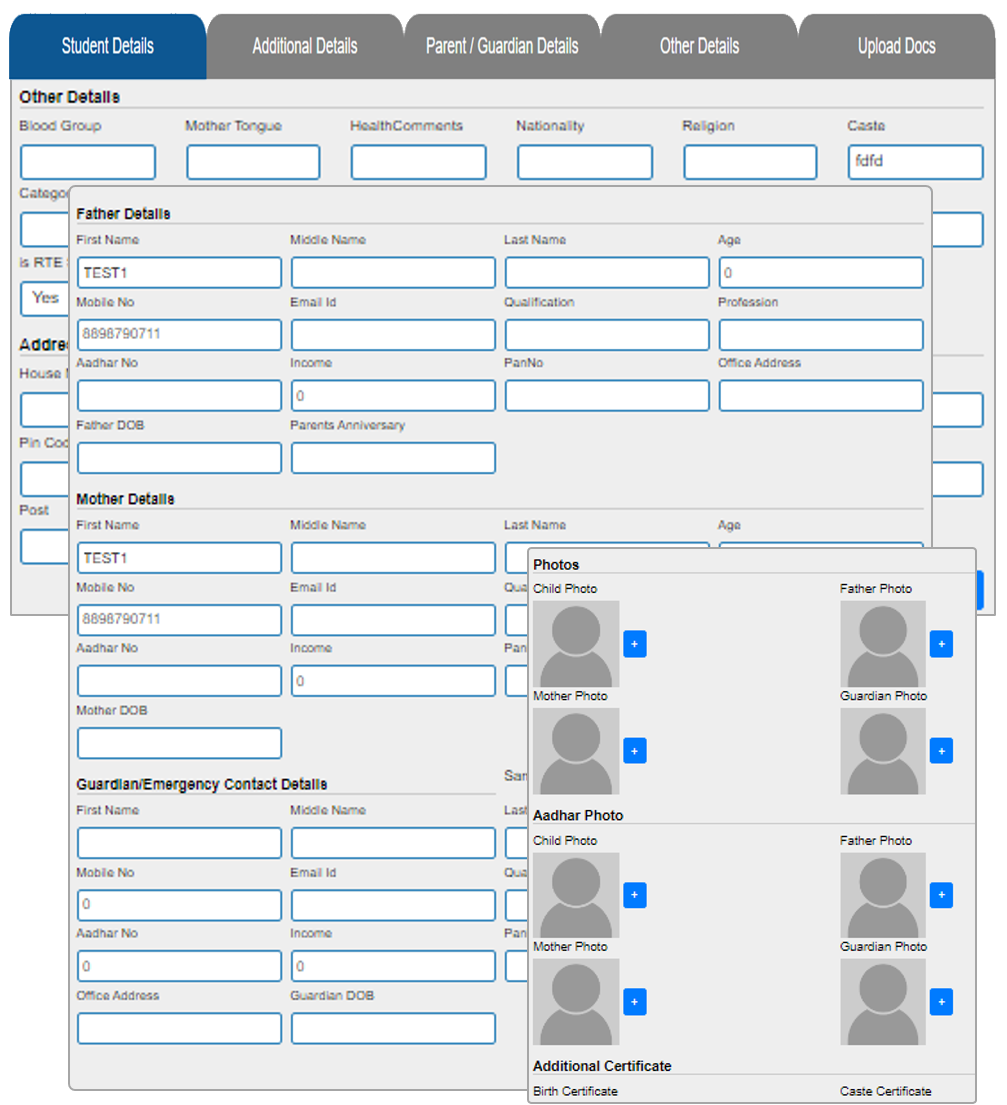The image size is (1007, 1105).
Task: Click Mother Photo avatar under Aadhar Photo
Action: [x=576, y=1002]
